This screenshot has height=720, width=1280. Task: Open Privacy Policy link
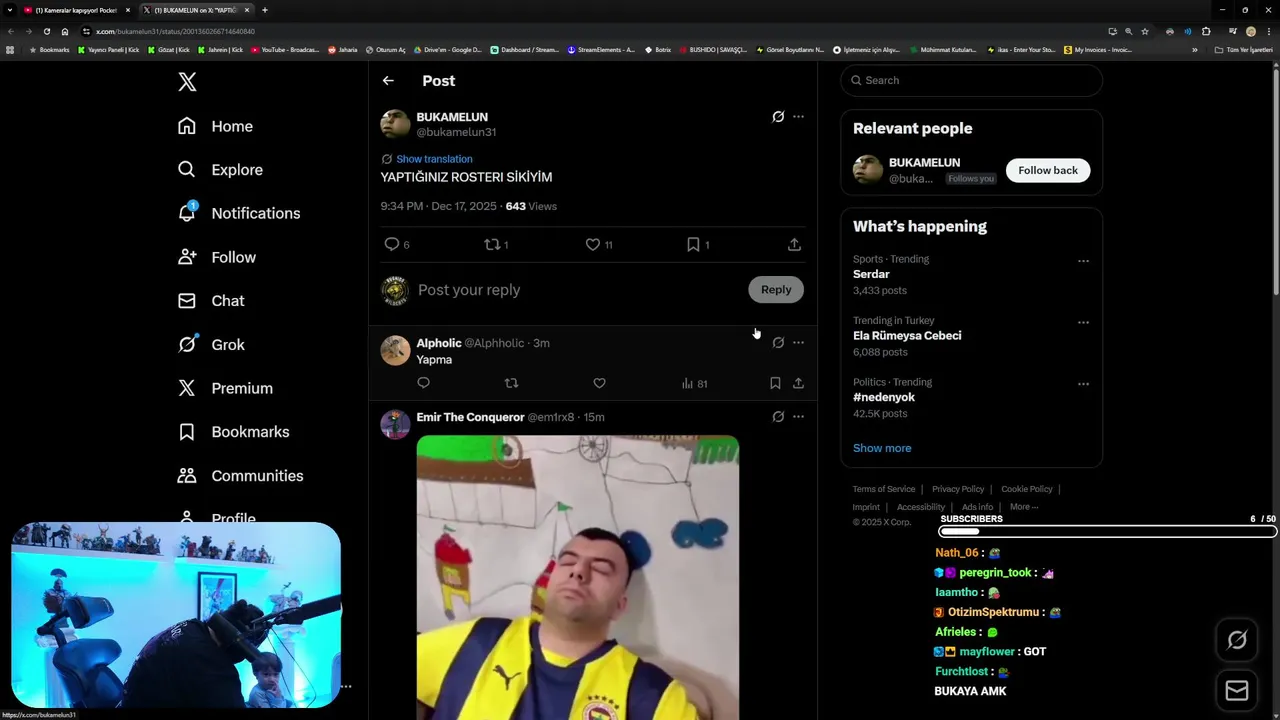(x=958, y=489)
